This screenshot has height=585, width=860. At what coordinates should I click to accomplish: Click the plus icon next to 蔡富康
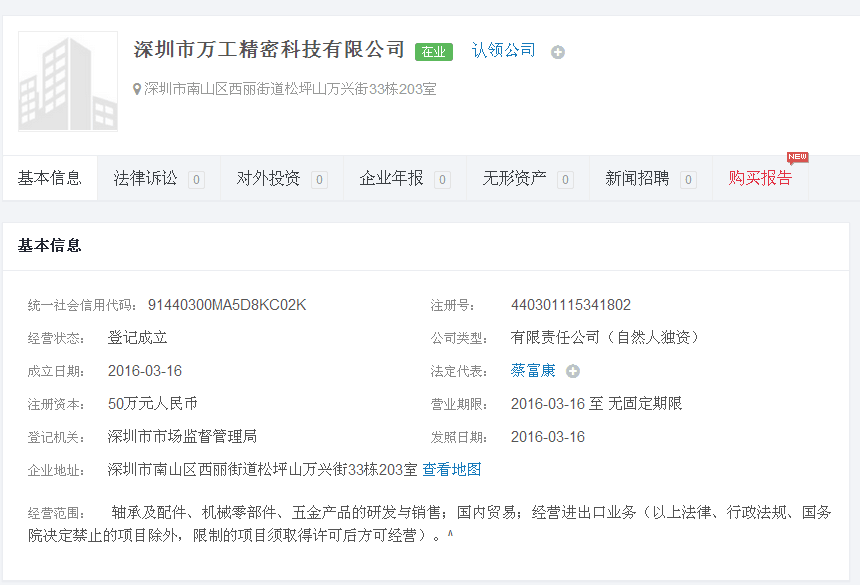573,371
